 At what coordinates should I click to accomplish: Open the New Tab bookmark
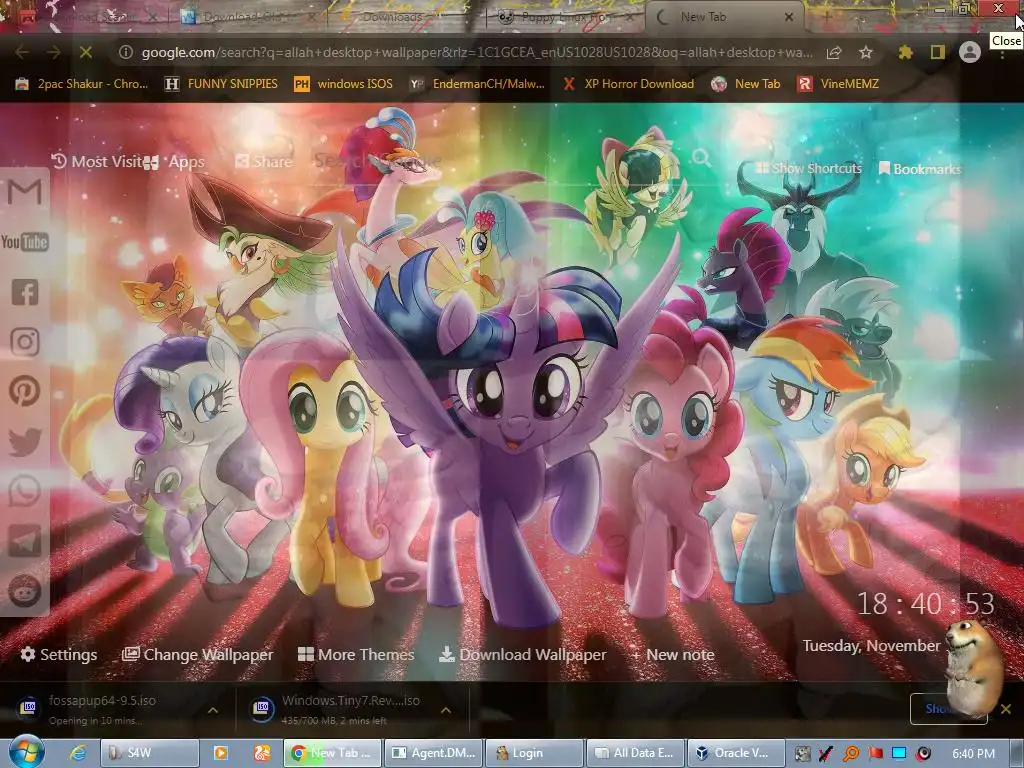pos(746,84)
